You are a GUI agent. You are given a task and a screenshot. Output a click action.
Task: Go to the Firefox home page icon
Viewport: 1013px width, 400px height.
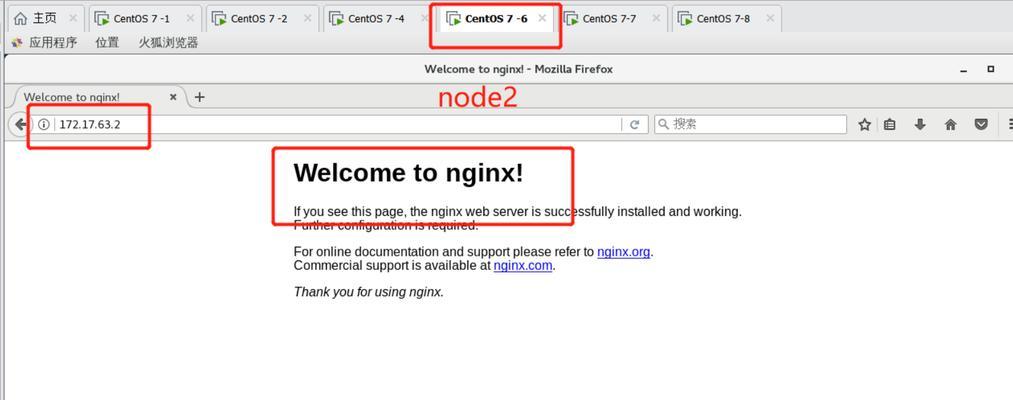point(950,125)
